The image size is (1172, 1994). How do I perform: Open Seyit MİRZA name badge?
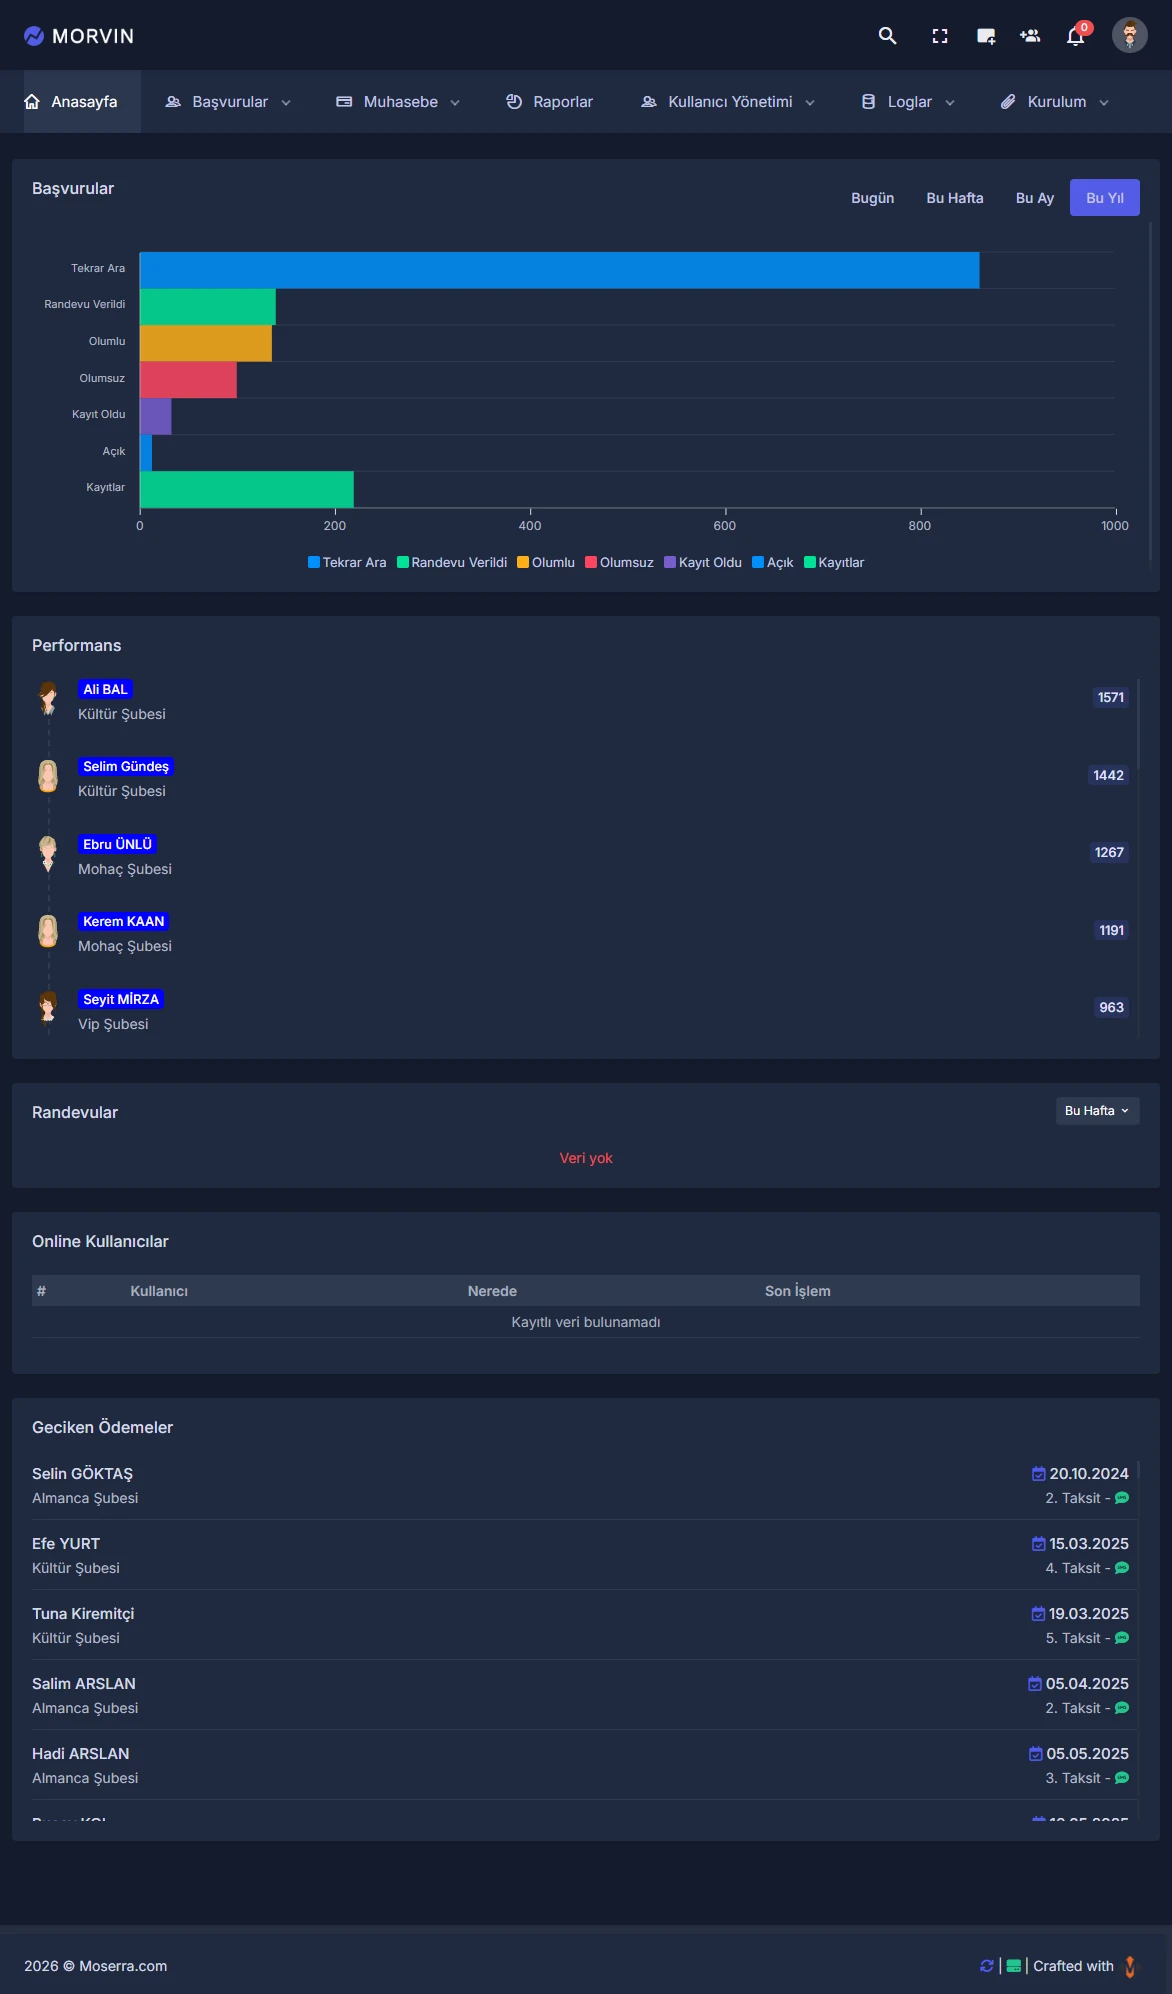121,999
